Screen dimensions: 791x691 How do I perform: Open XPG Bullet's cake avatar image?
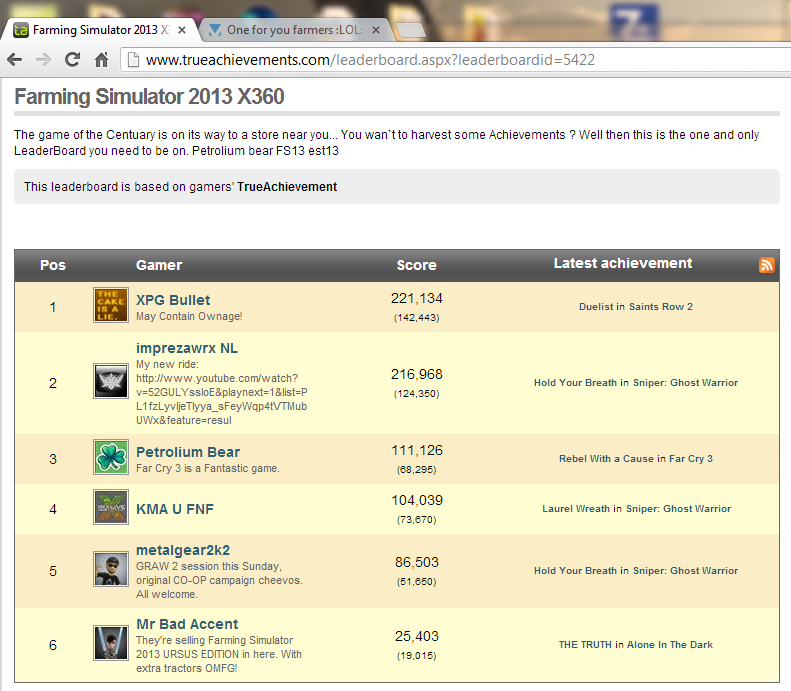[110, 306]
